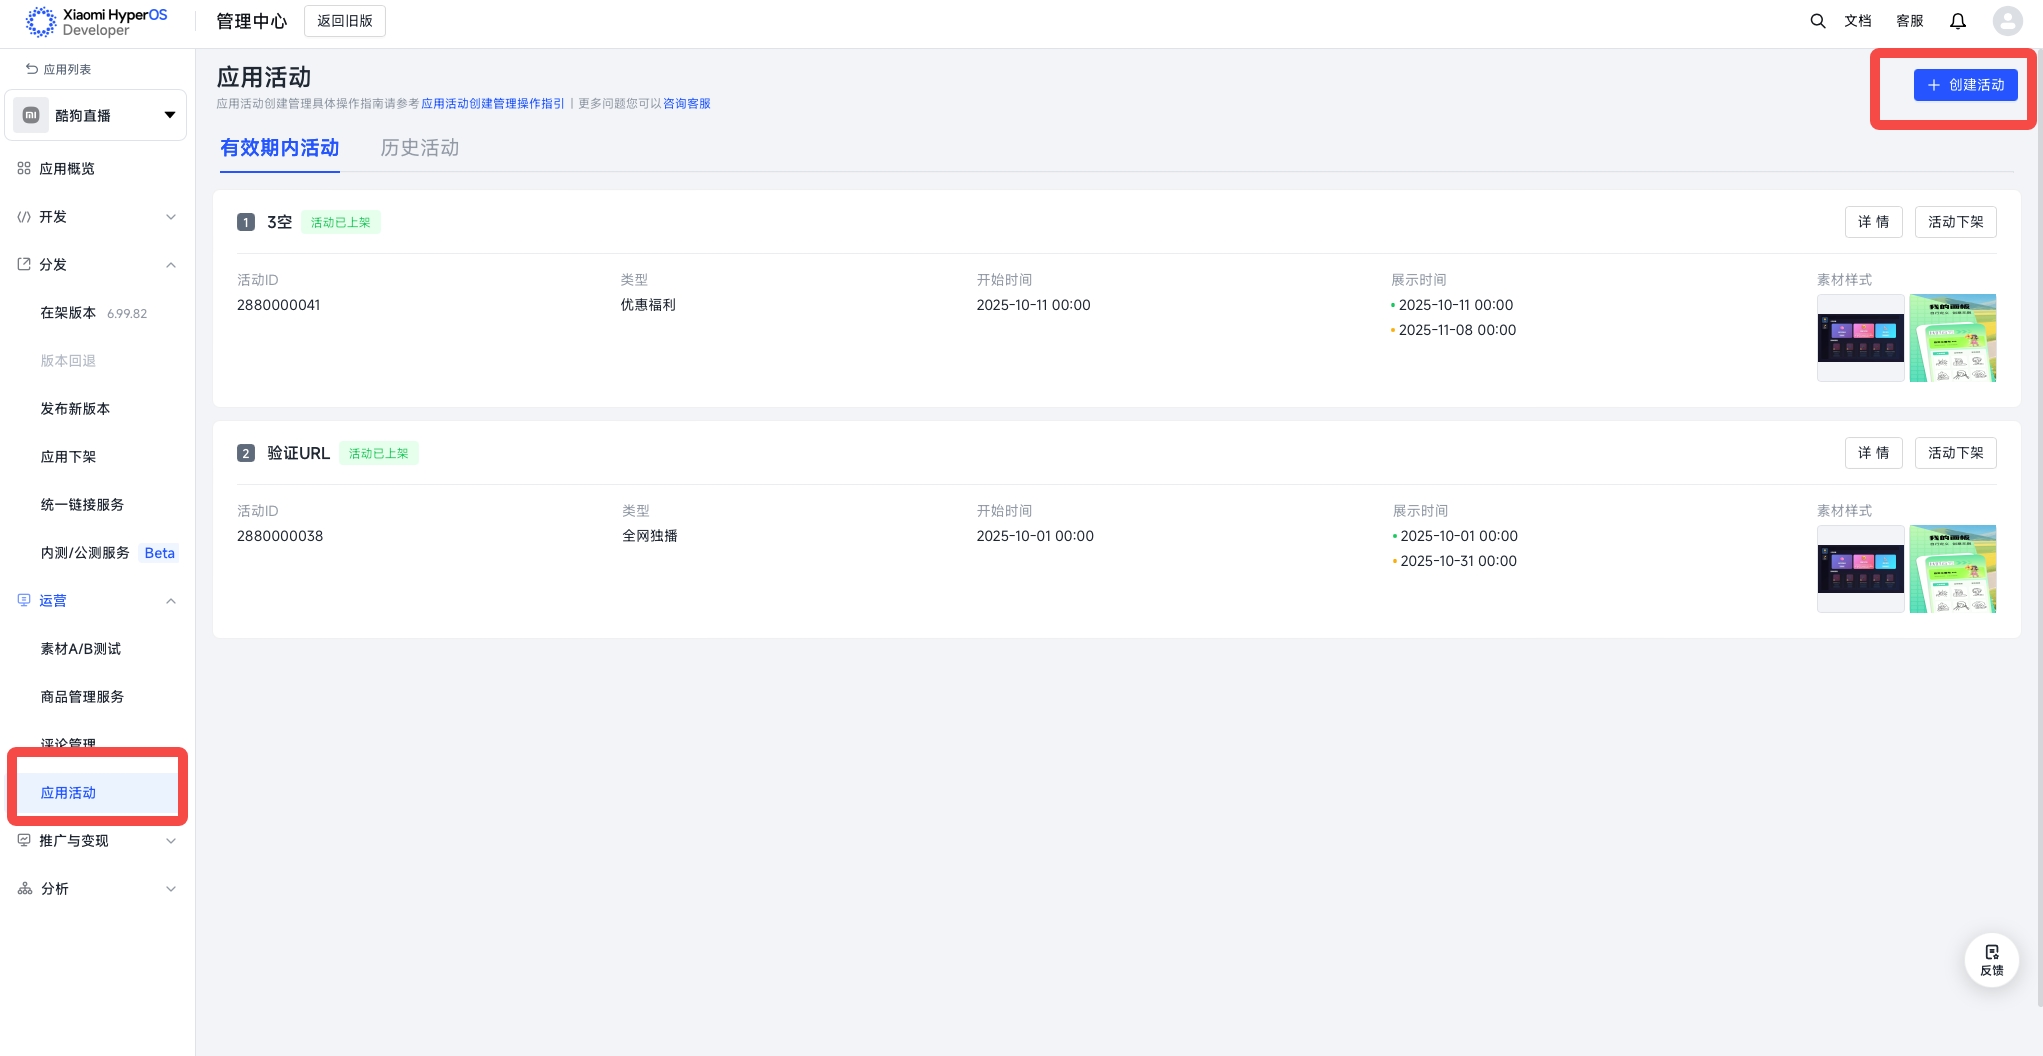Click the search magnifier icon
Screen dimensions: 2043x1056
click(x=1817, y=21)
